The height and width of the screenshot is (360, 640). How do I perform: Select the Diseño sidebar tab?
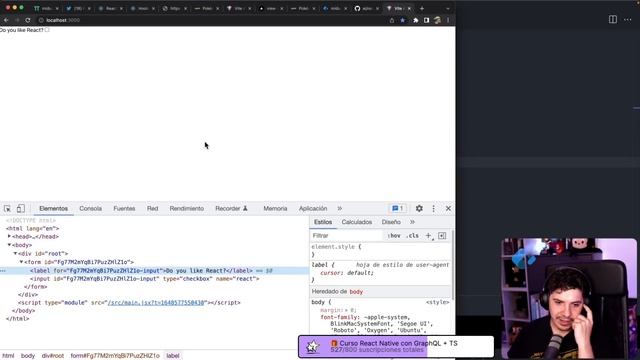click(x=391, y=222)
